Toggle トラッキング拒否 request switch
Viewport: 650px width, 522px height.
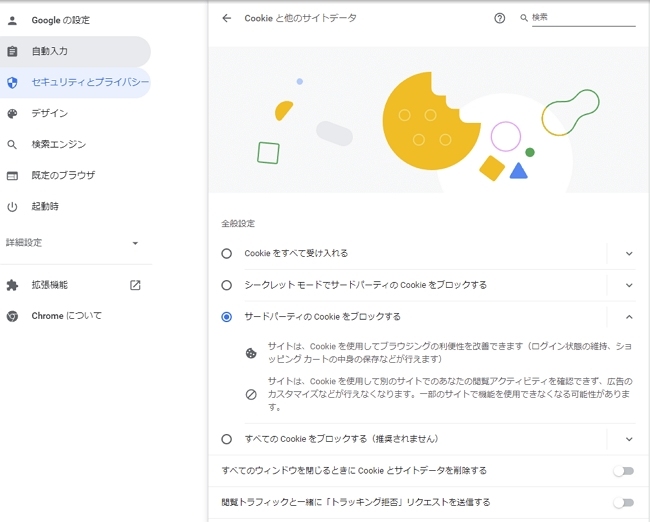click(624, 503)
